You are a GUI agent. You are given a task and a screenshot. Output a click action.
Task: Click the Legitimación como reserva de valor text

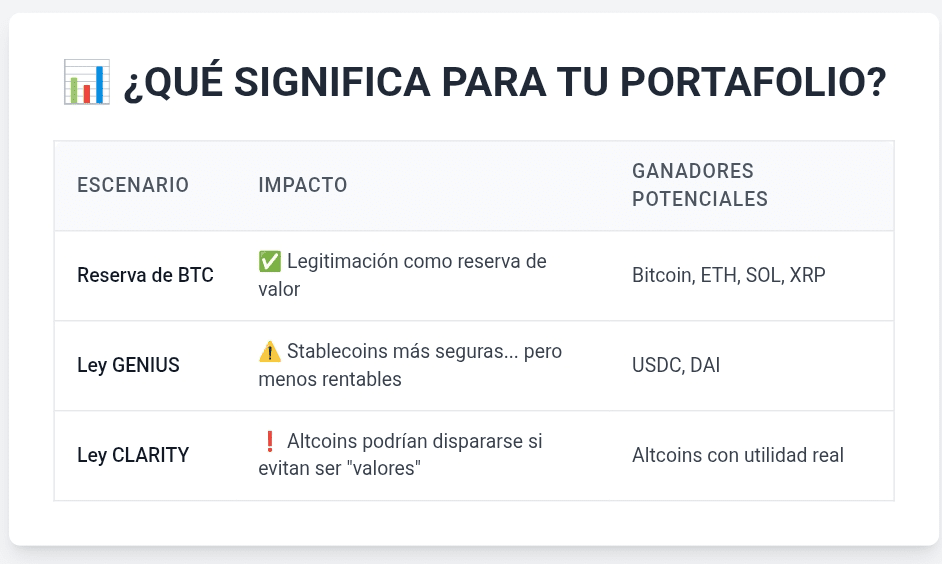click(x=416, y=262)
